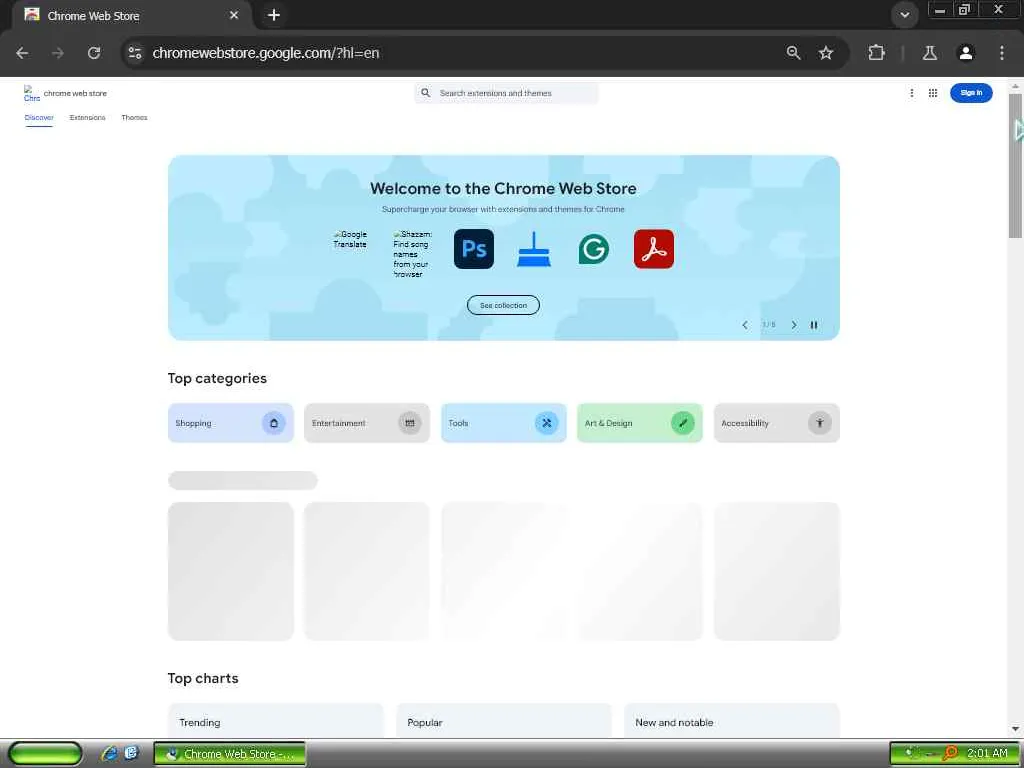
Task: Click the address bar URL
Action: [266, 53]
